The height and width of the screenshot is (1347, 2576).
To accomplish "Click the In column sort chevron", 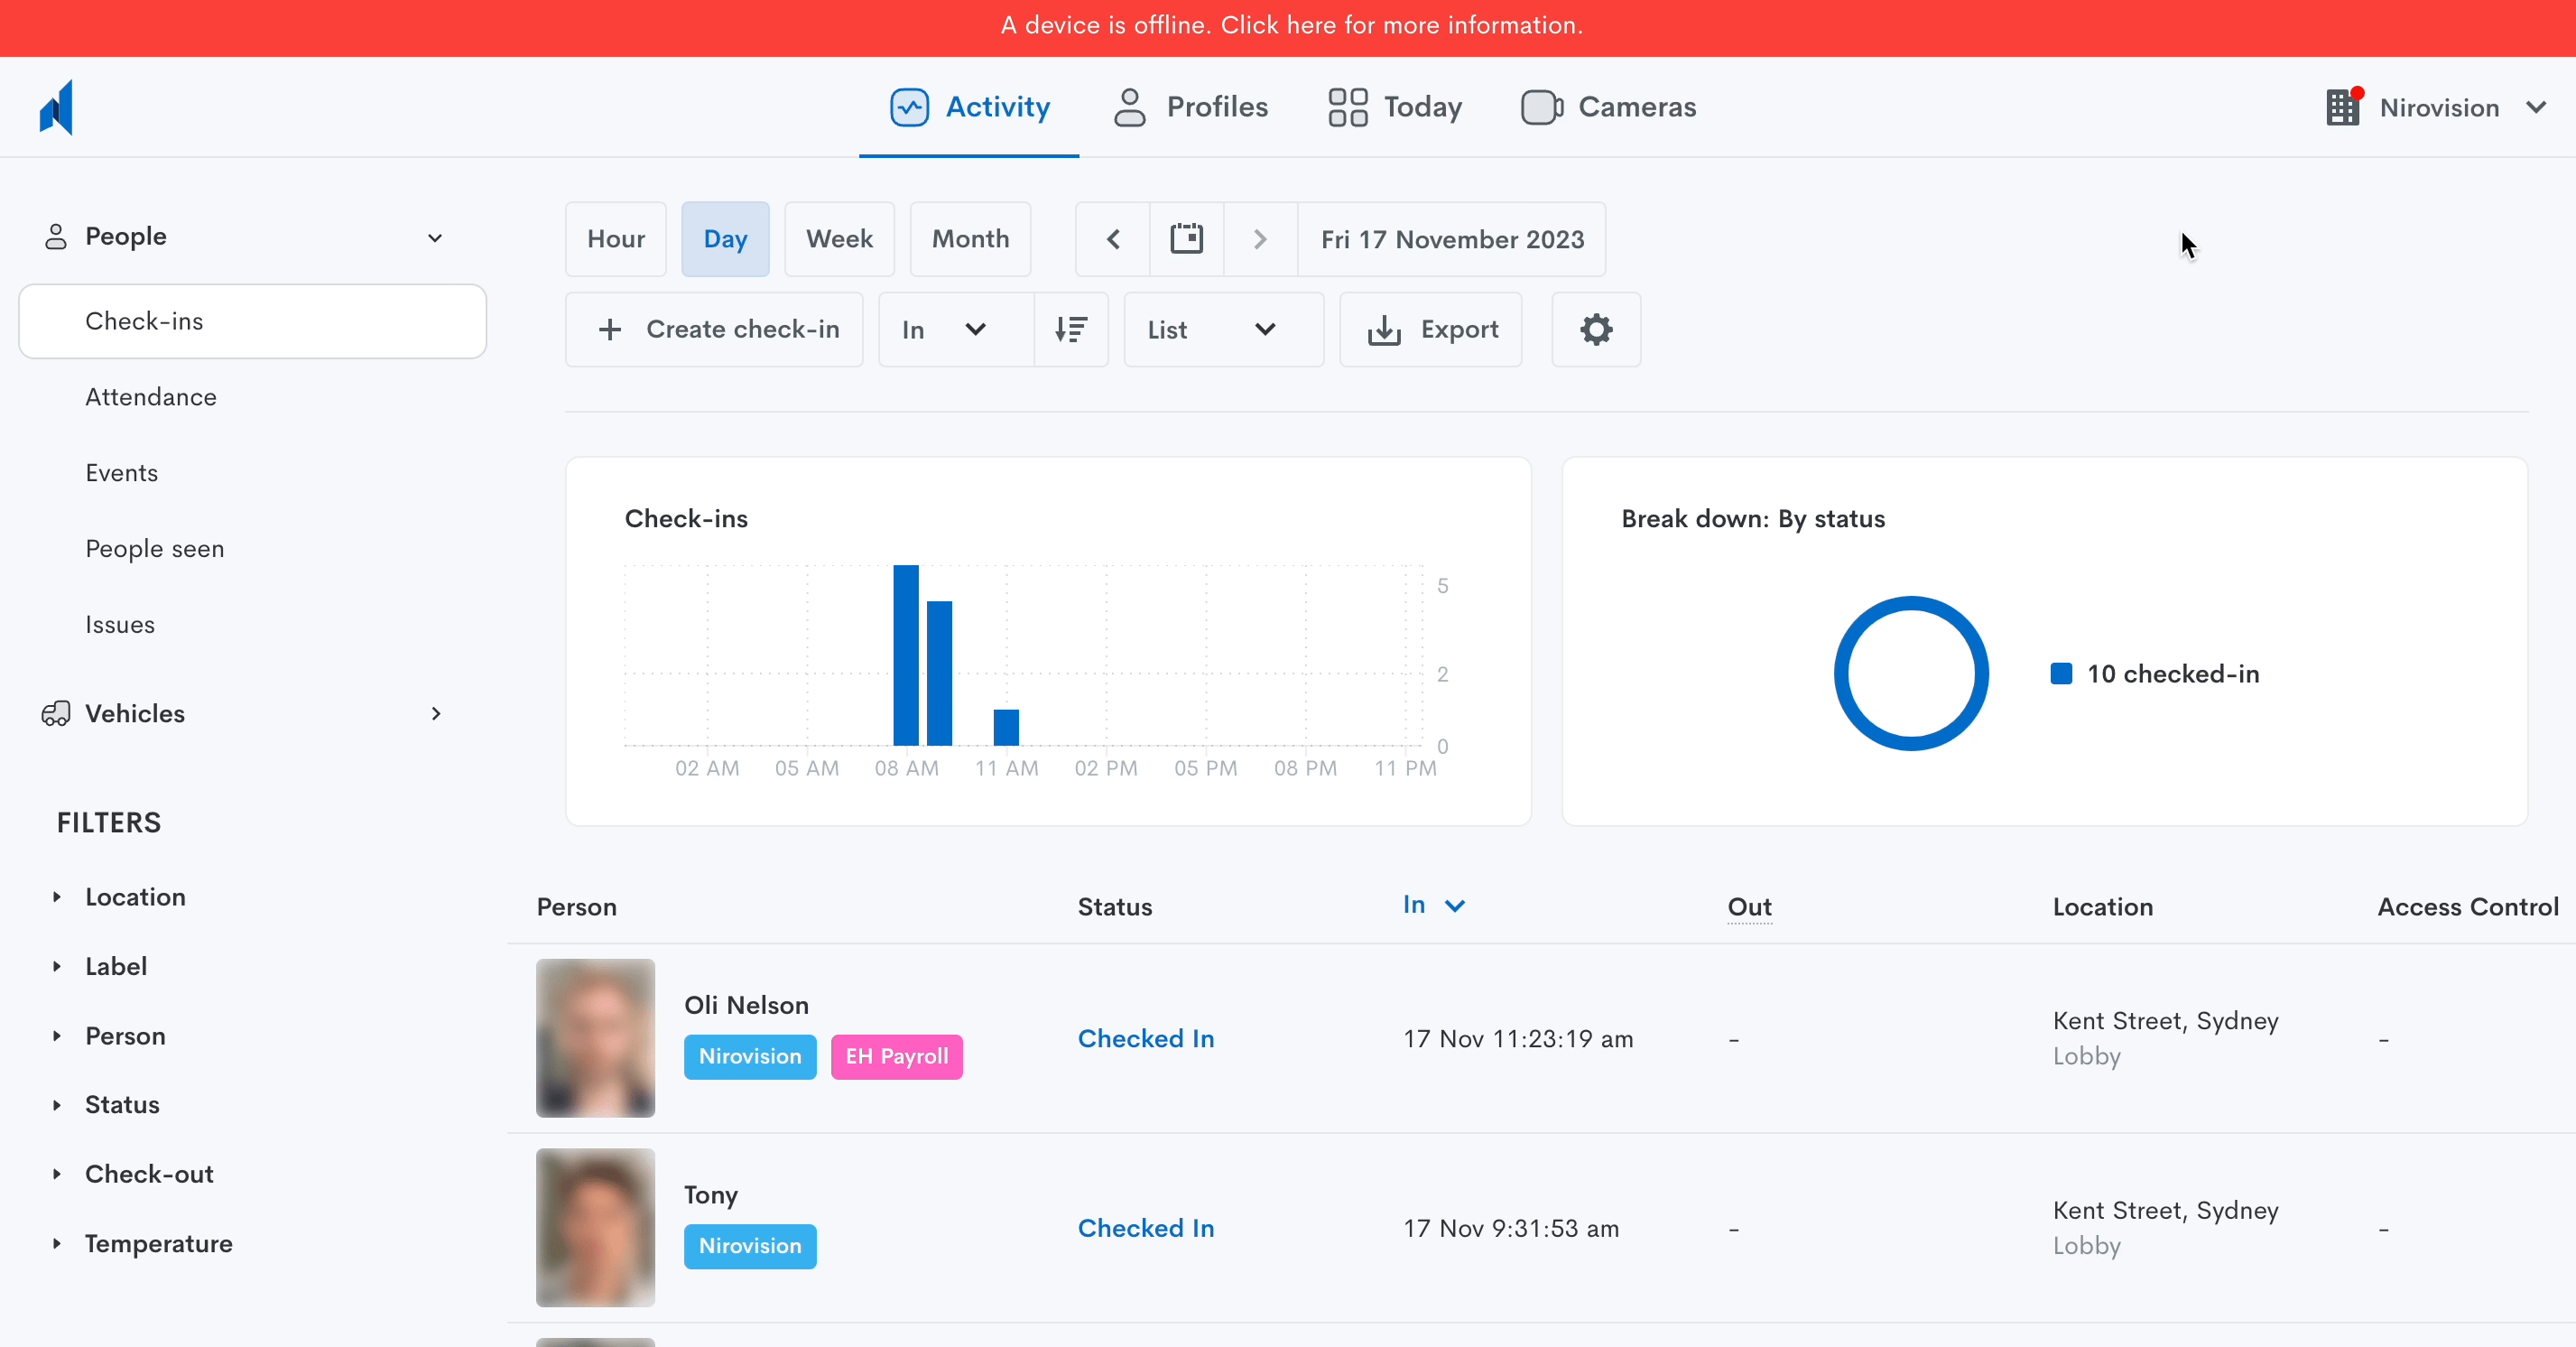I will [x=1455, y=906].
